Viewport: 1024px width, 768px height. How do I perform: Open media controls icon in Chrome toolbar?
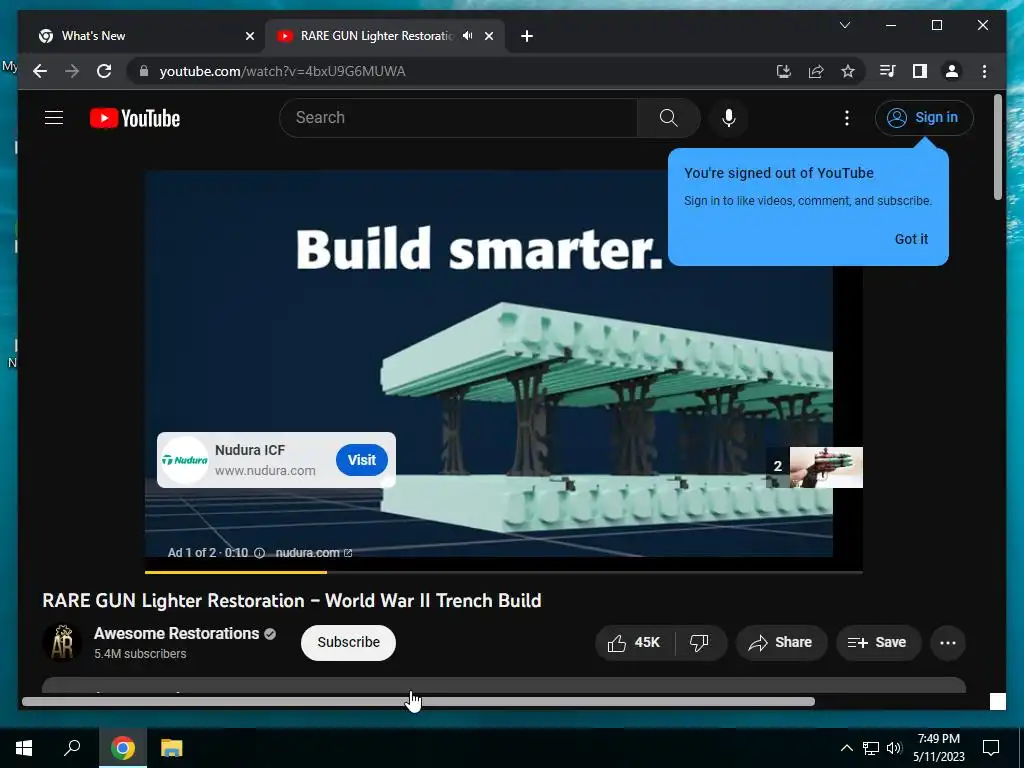coord(887,71)
